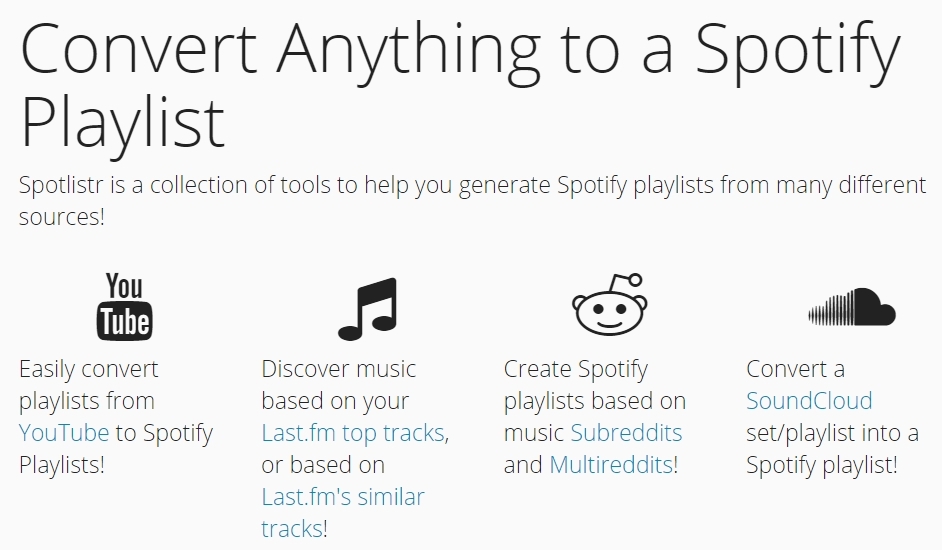Go to the Multireddits link
This screenshot has height=550, width=942.
(x=613, y=465)
